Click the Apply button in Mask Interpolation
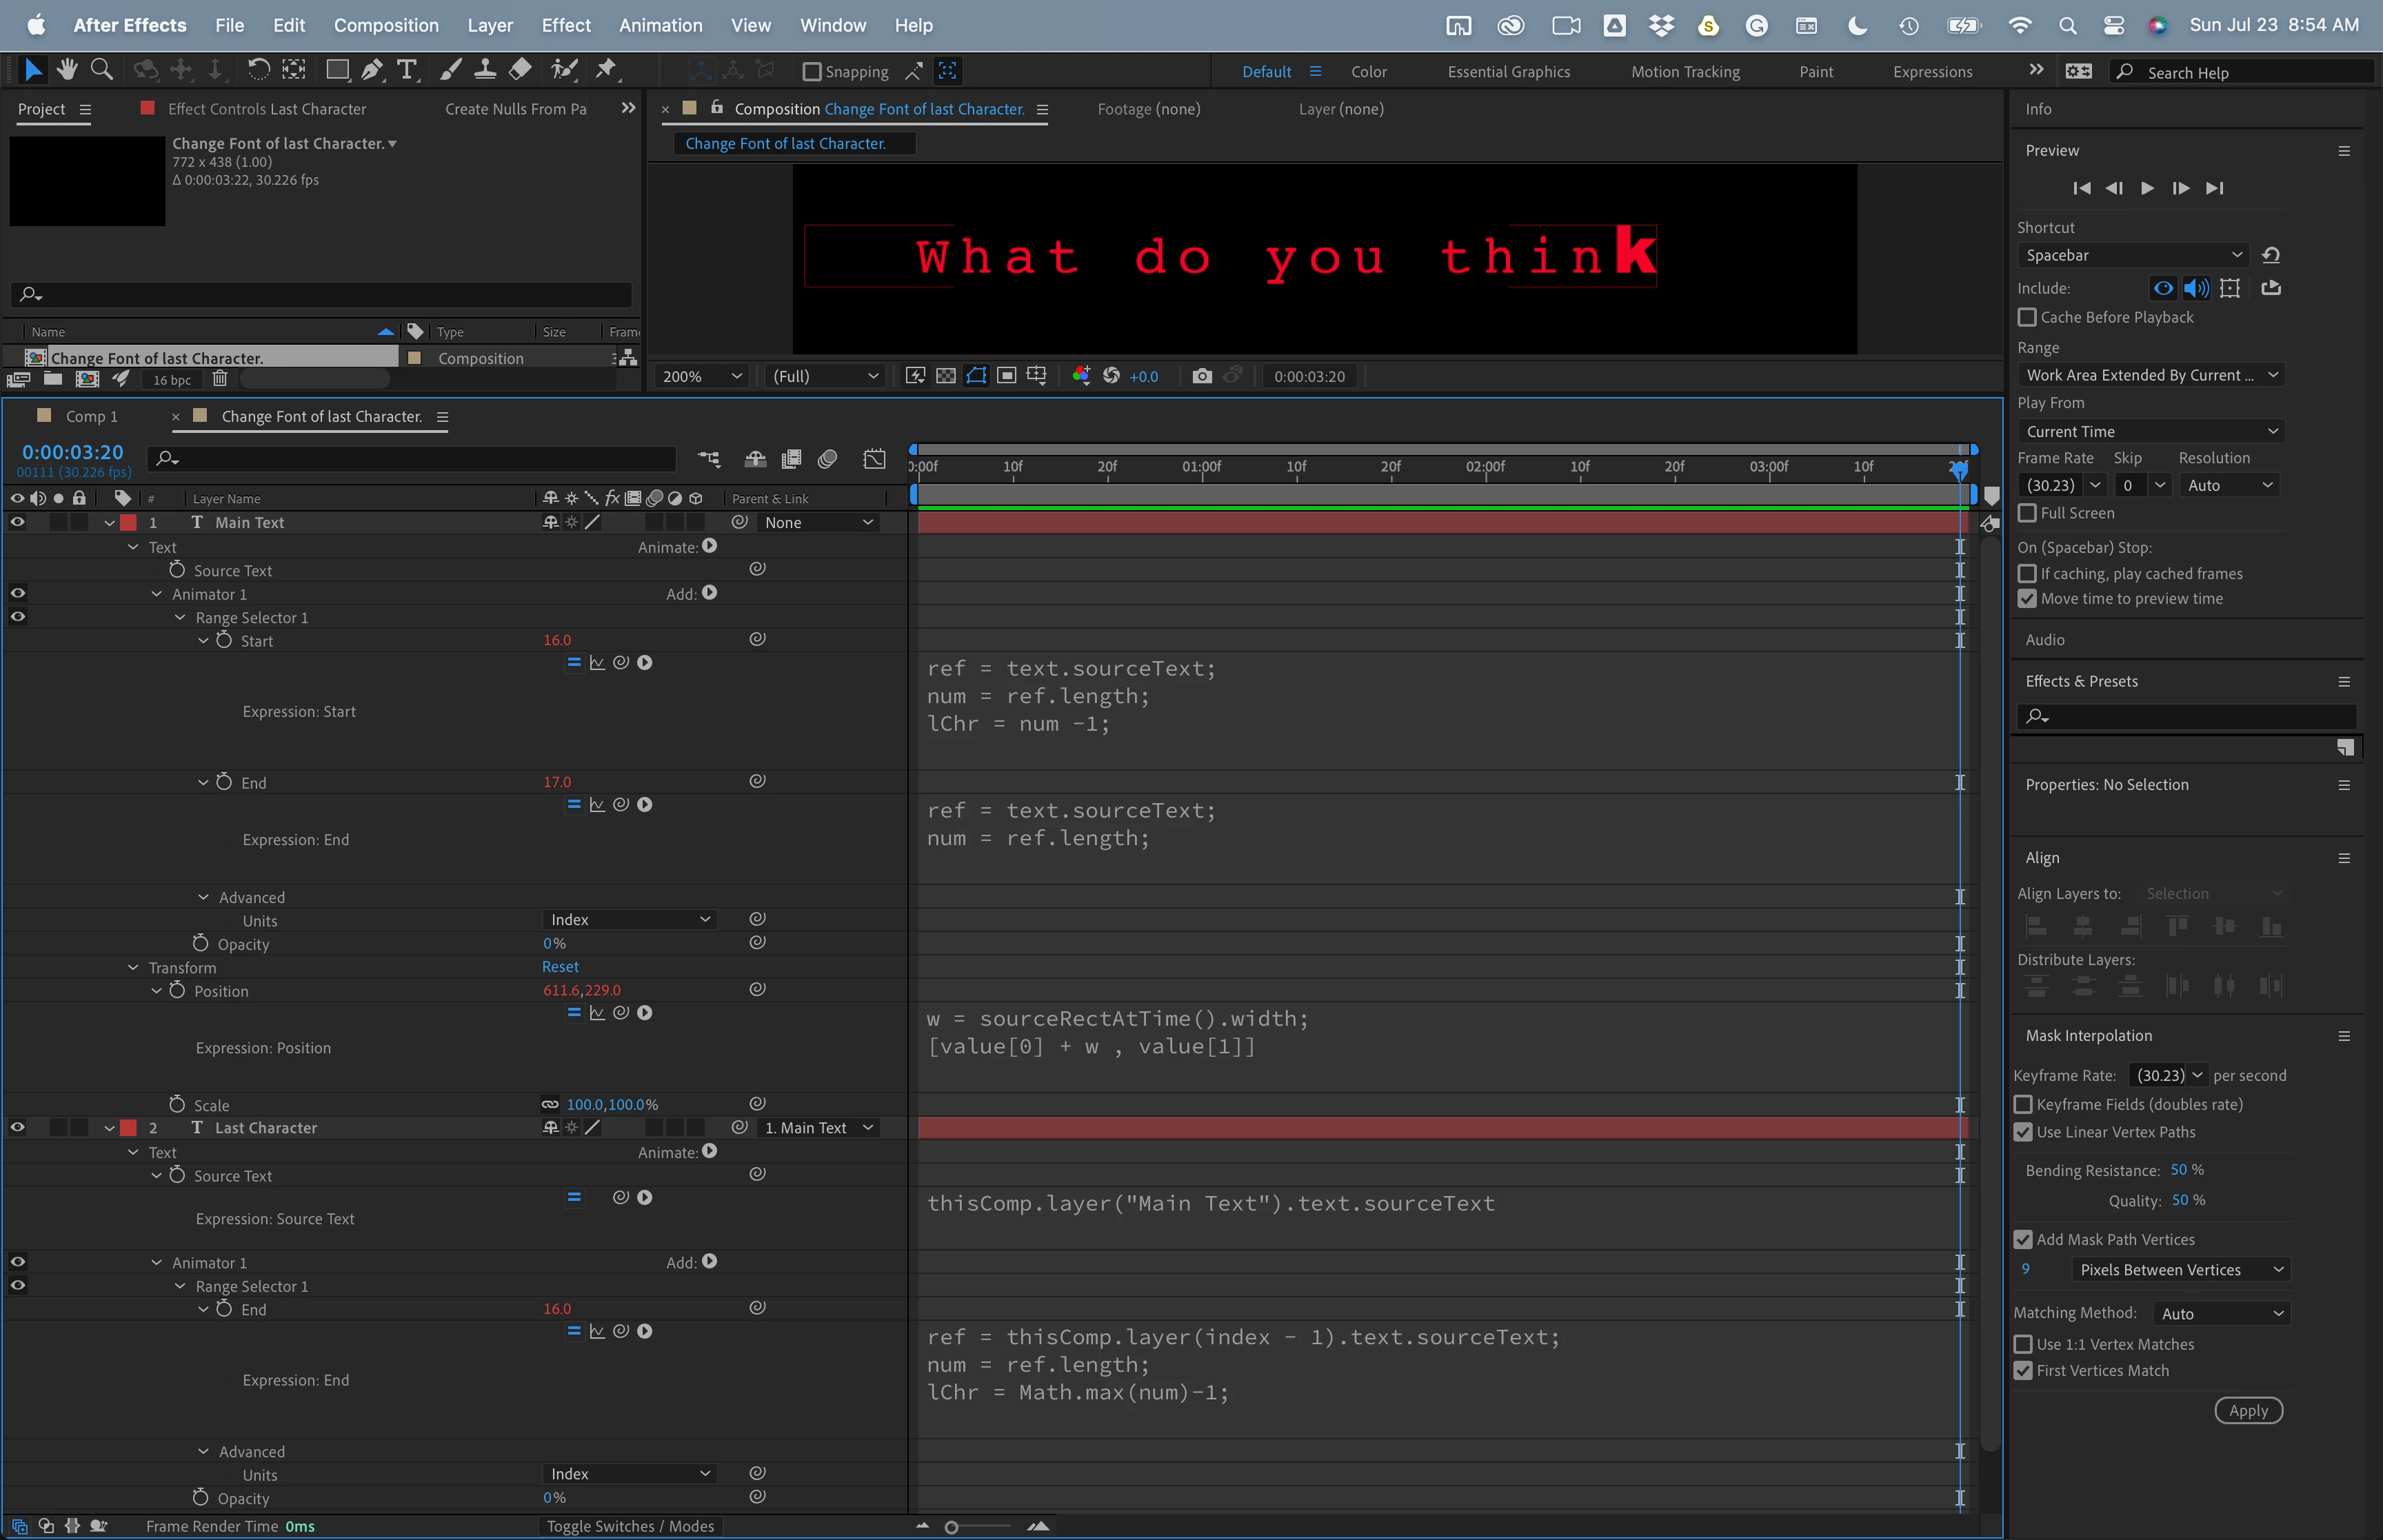The image size is (2383, 1540). [2247, 1410]
